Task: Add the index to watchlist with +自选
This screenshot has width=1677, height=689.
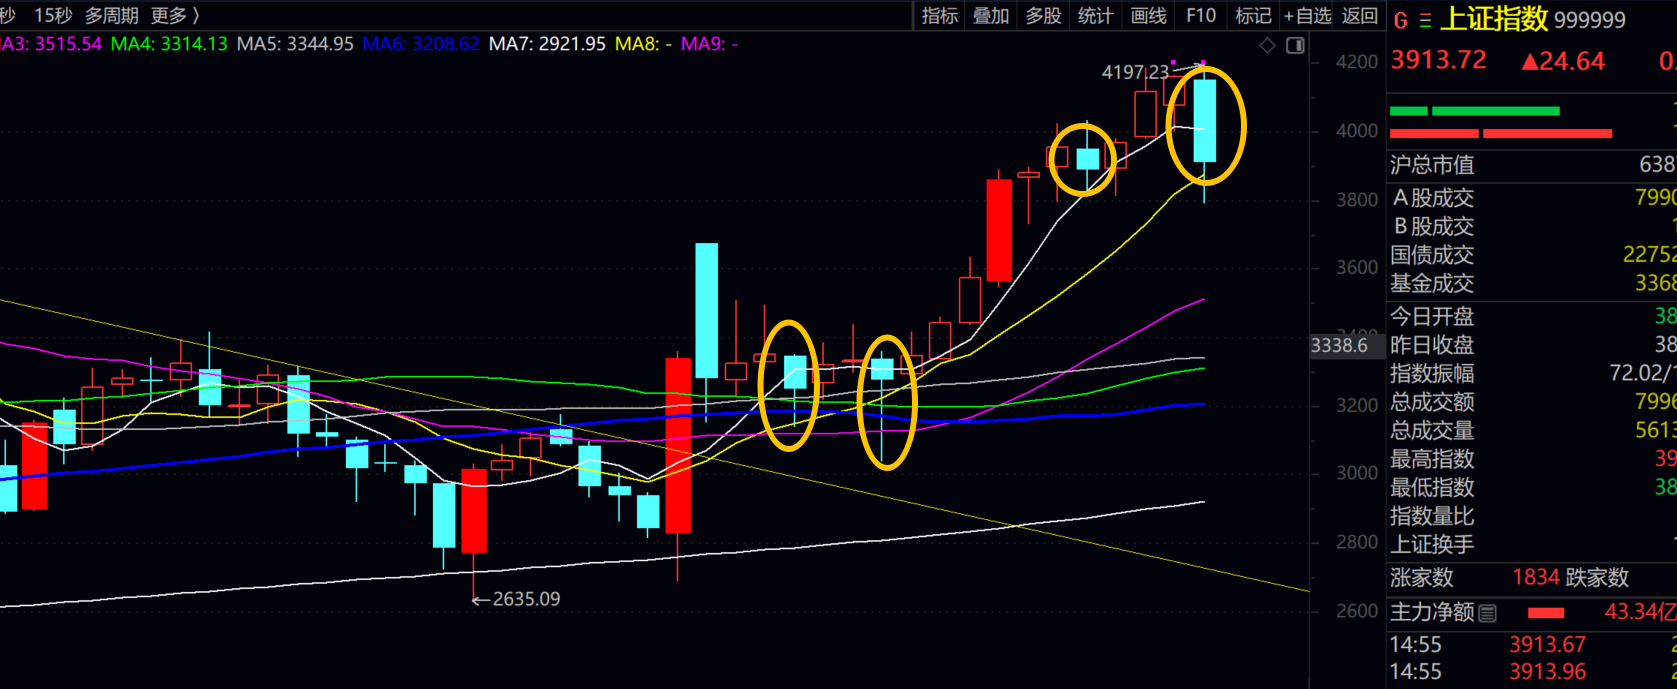Action: tap(1307, 15)
